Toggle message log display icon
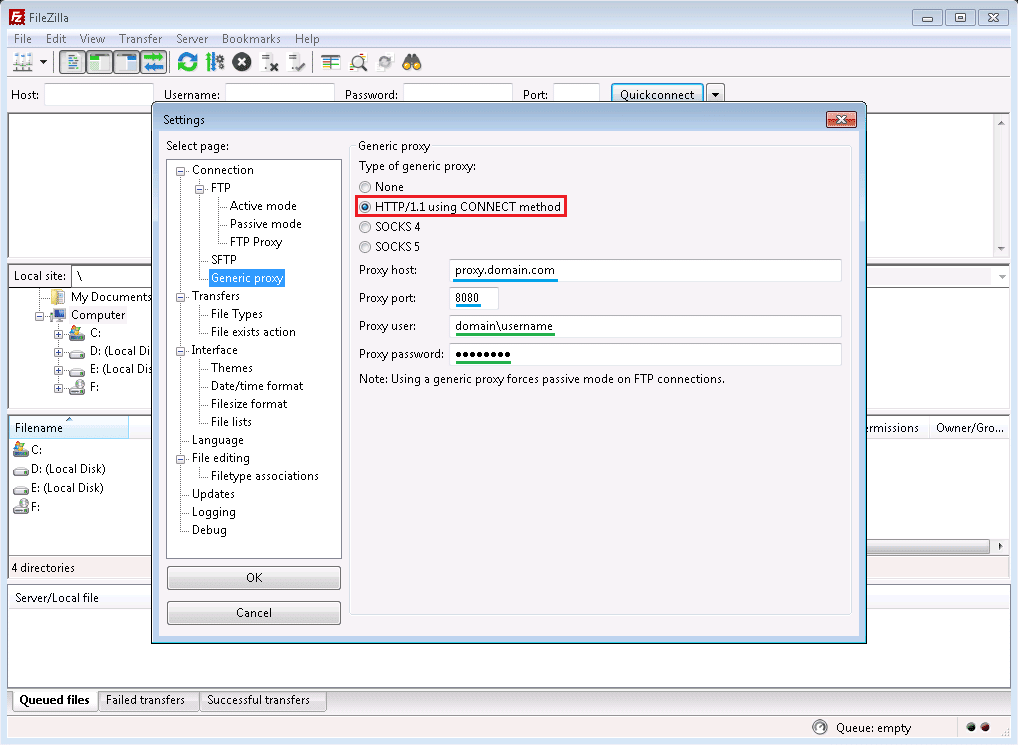Image resolution: width=1018 pixels, height=745 pixels. click(72, 62)
